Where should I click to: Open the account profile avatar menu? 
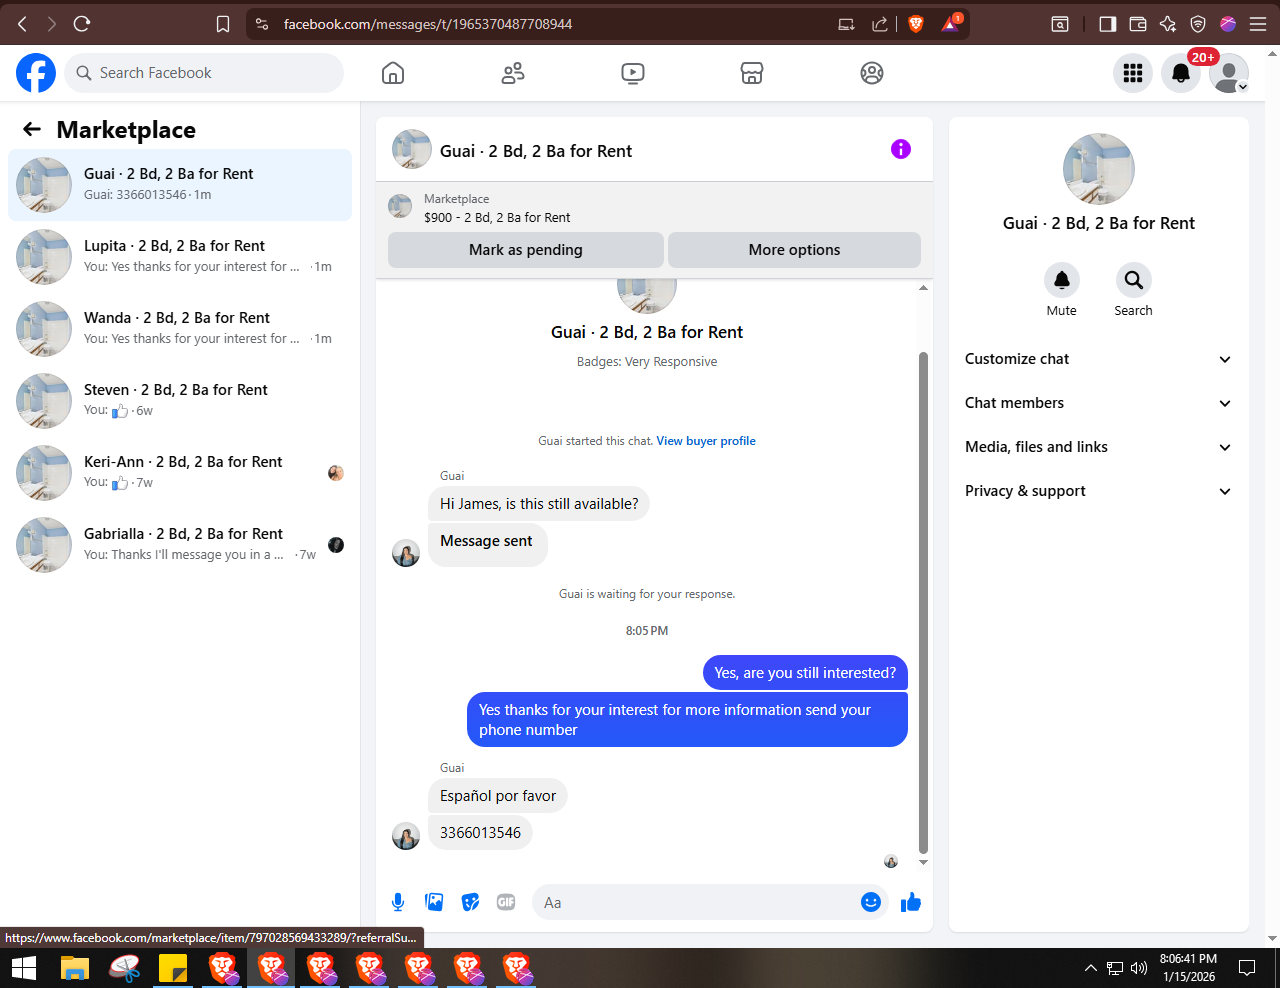click(1229, 73)
